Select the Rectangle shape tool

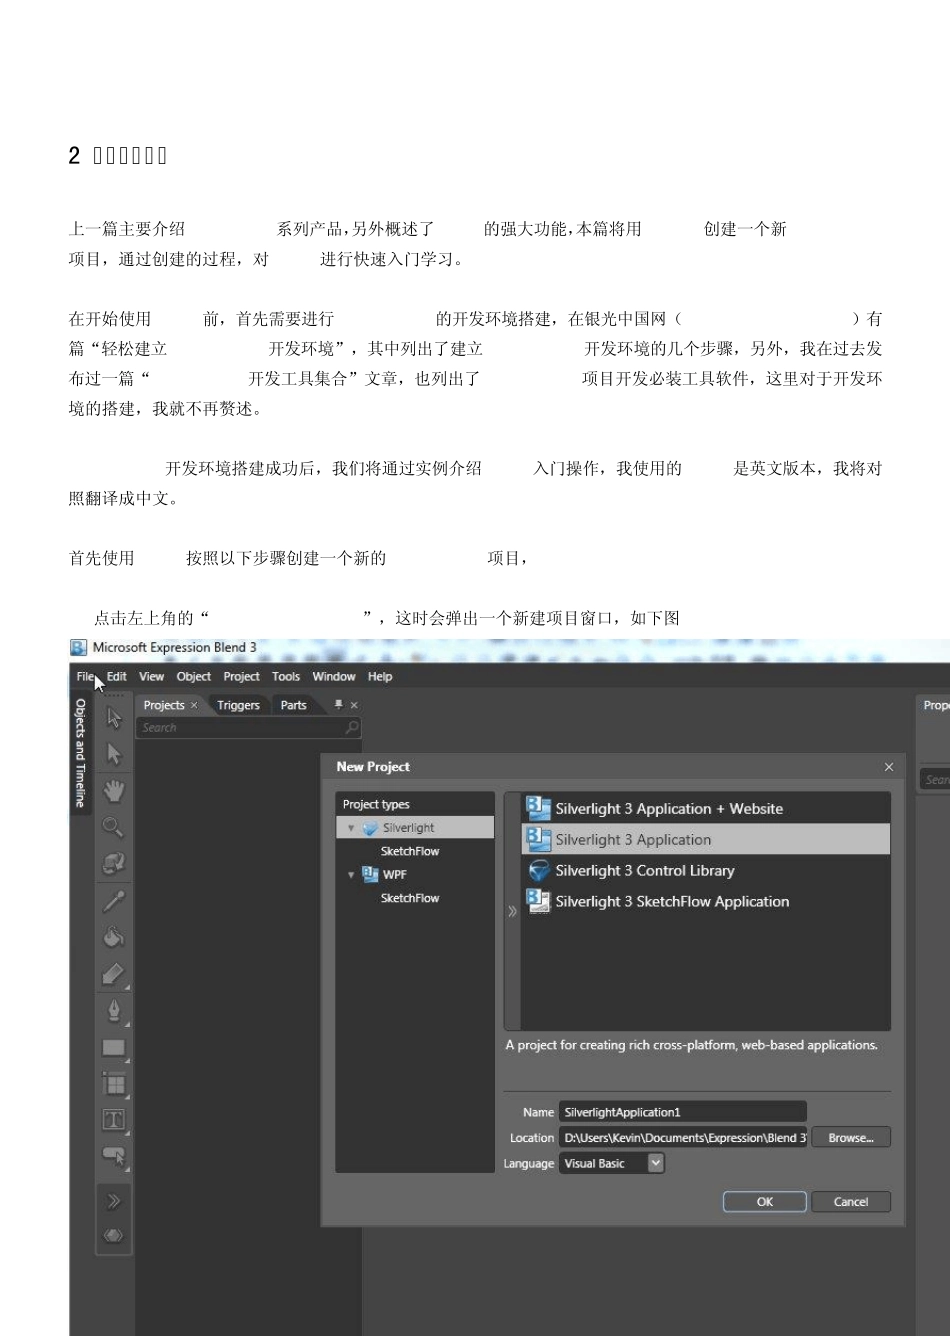pyautogui.click(x=114, y=1048)
